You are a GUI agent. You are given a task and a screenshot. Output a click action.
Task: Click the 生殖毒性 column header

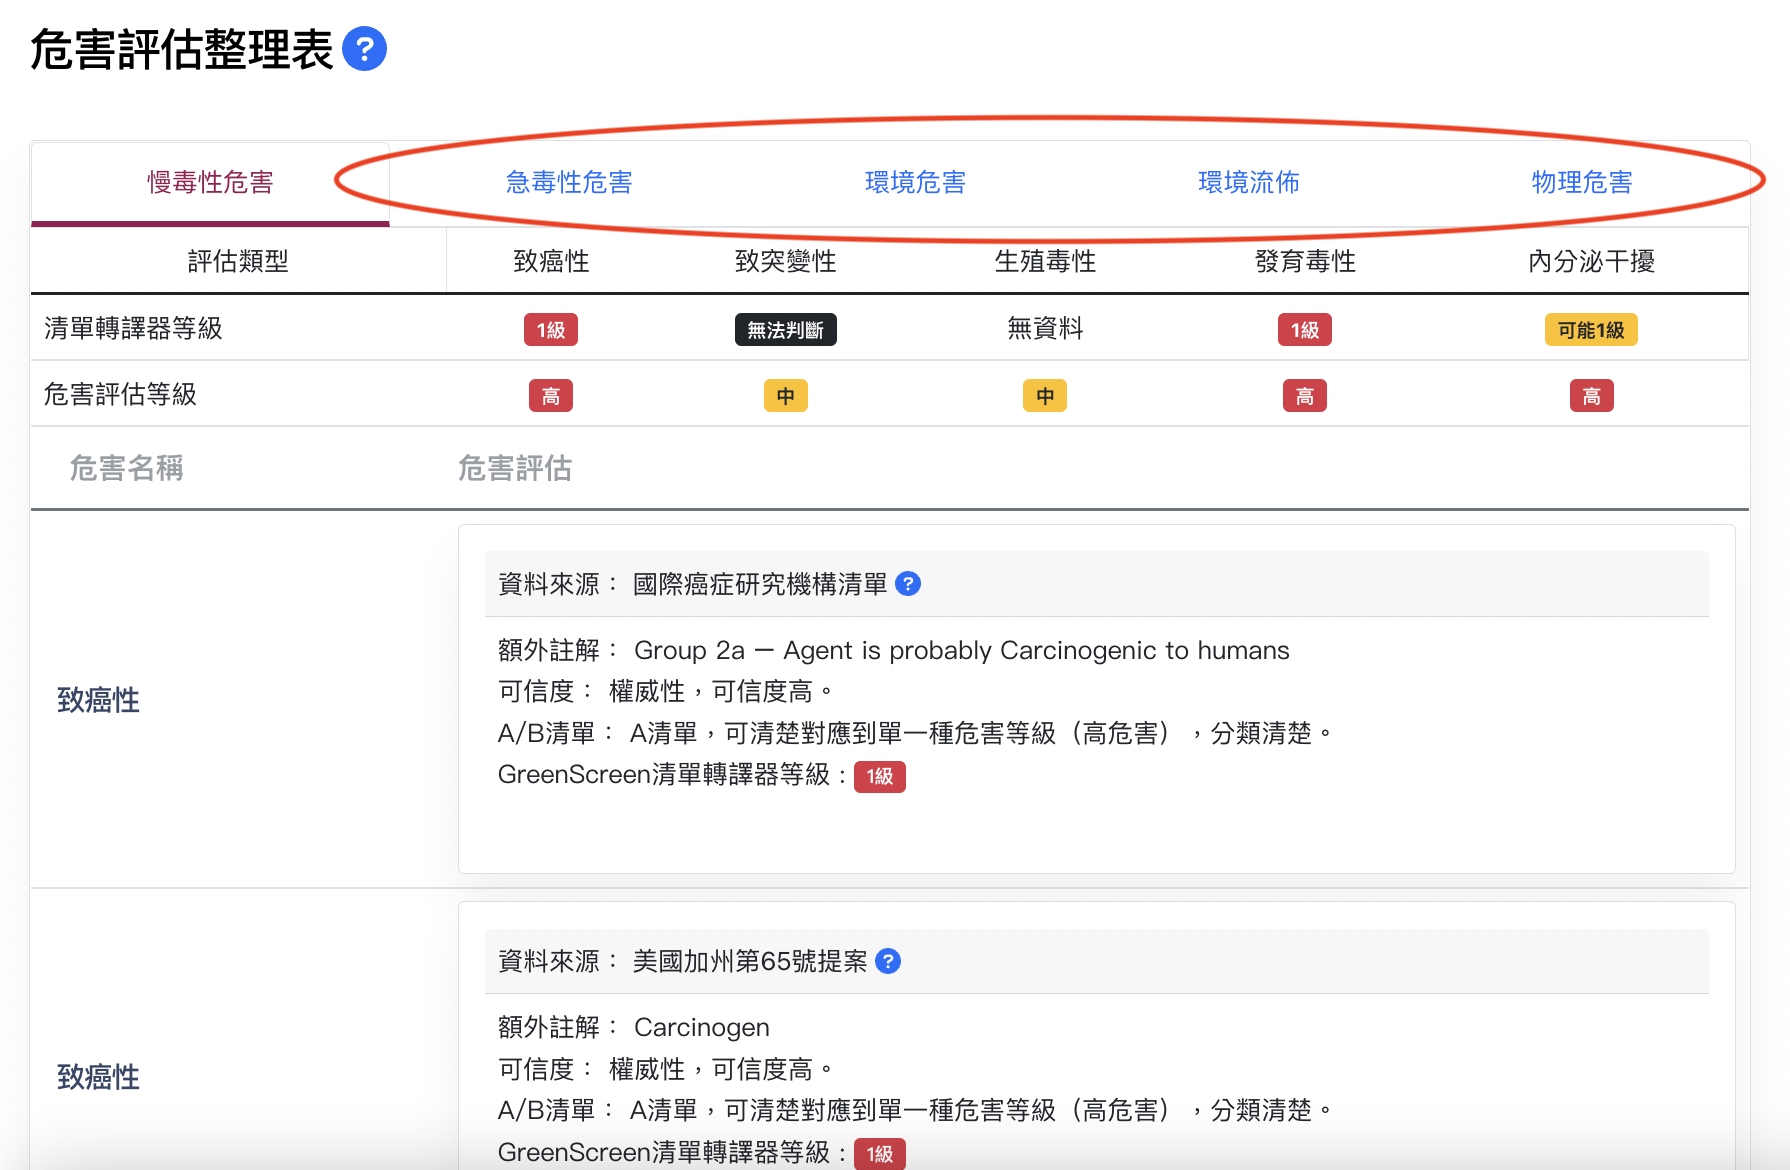pos(1045,261)
